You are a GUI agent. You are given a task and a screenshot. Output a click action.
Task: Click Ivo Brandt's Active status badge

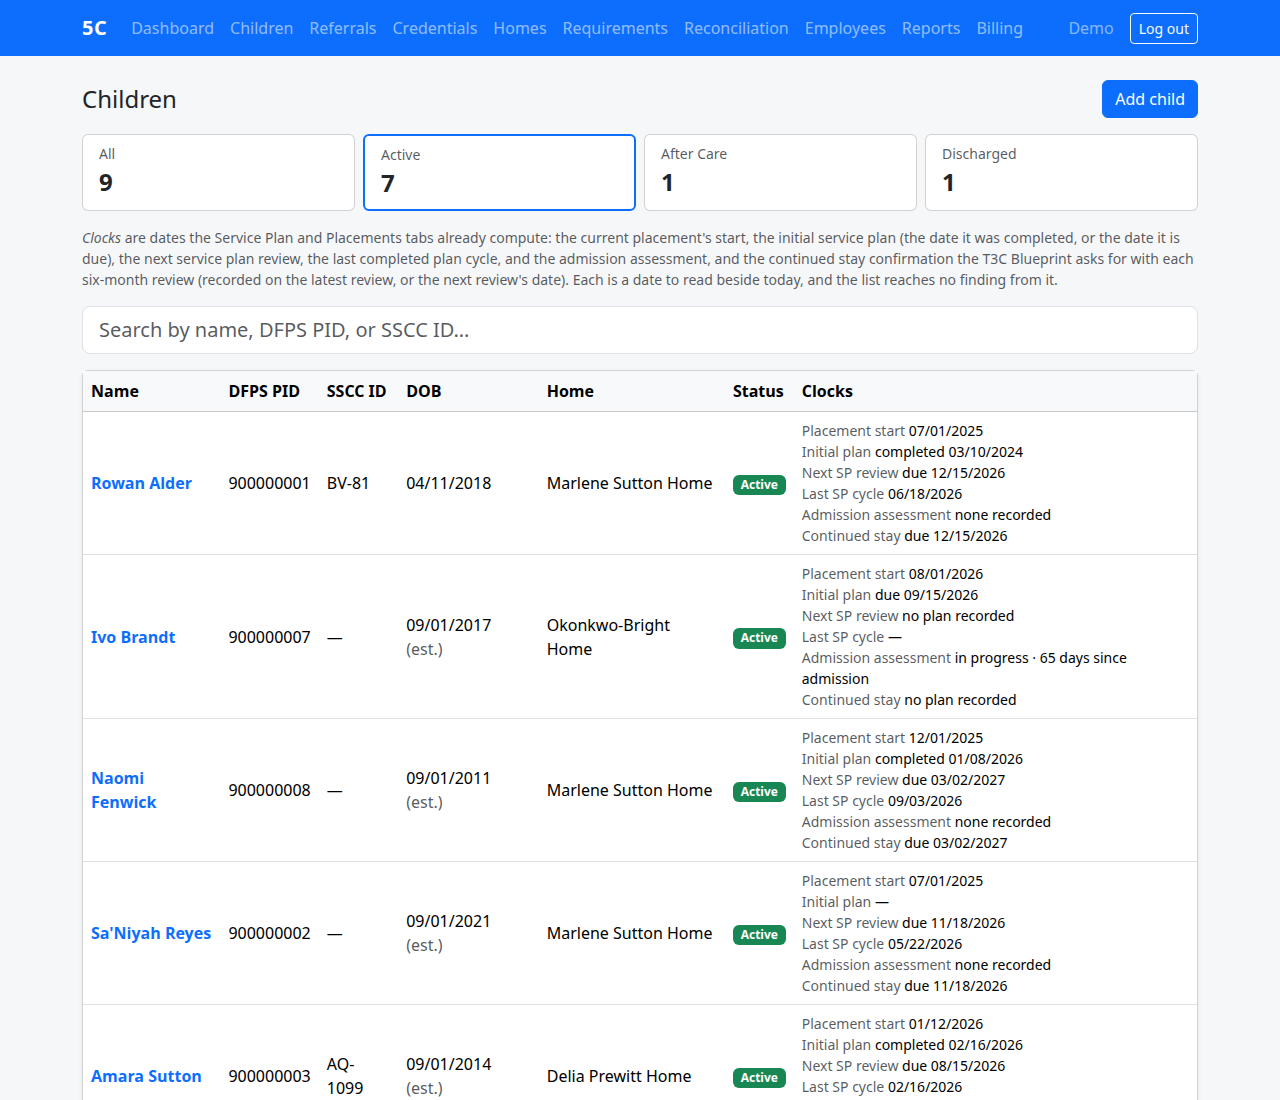759,637
